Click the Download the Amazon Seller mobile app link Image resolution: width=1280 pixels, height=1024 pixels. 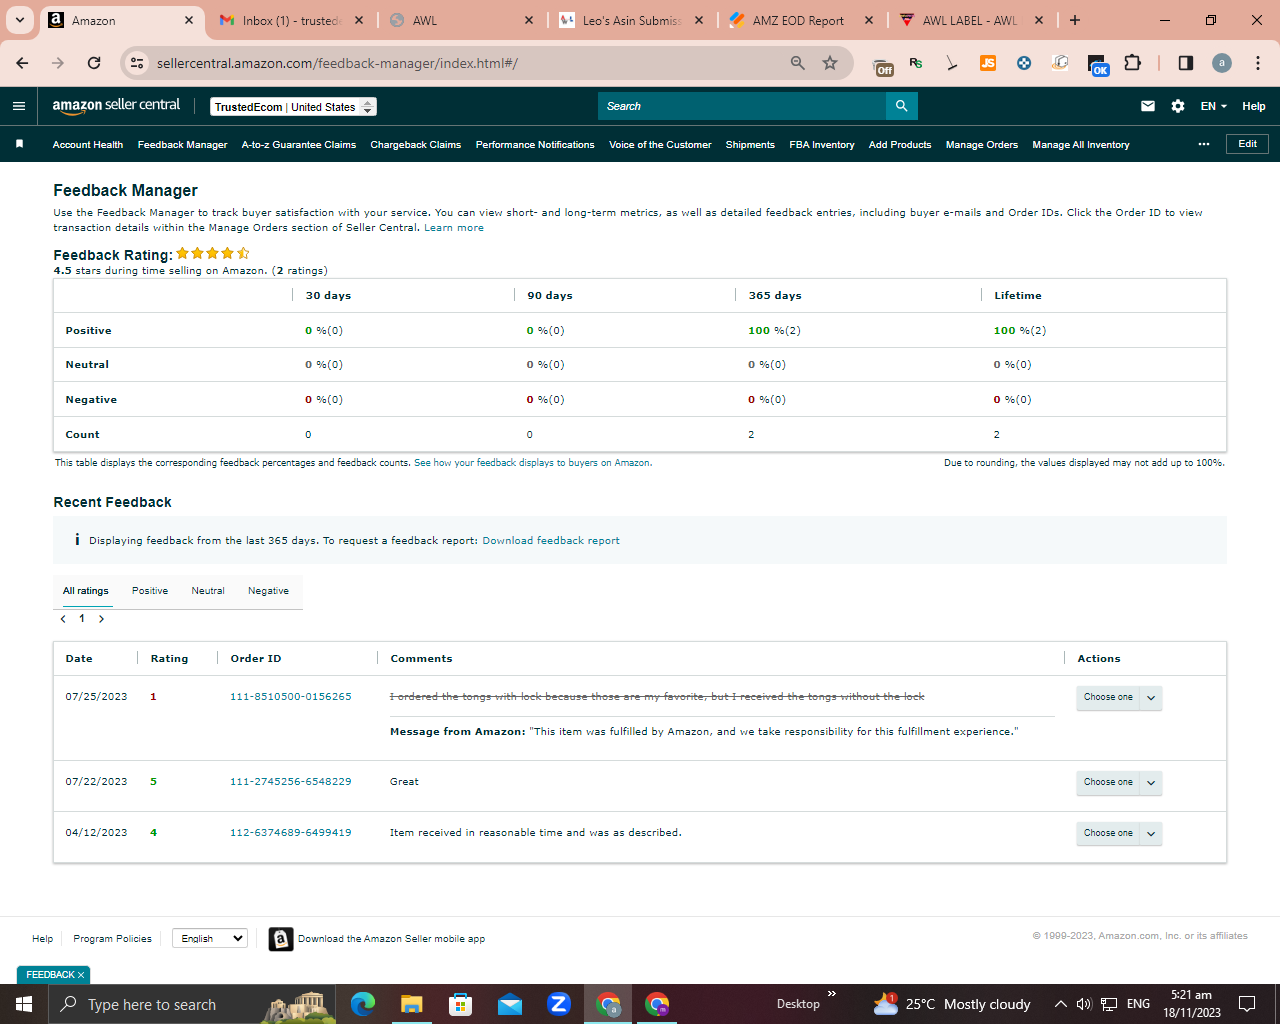pos(391,939)
